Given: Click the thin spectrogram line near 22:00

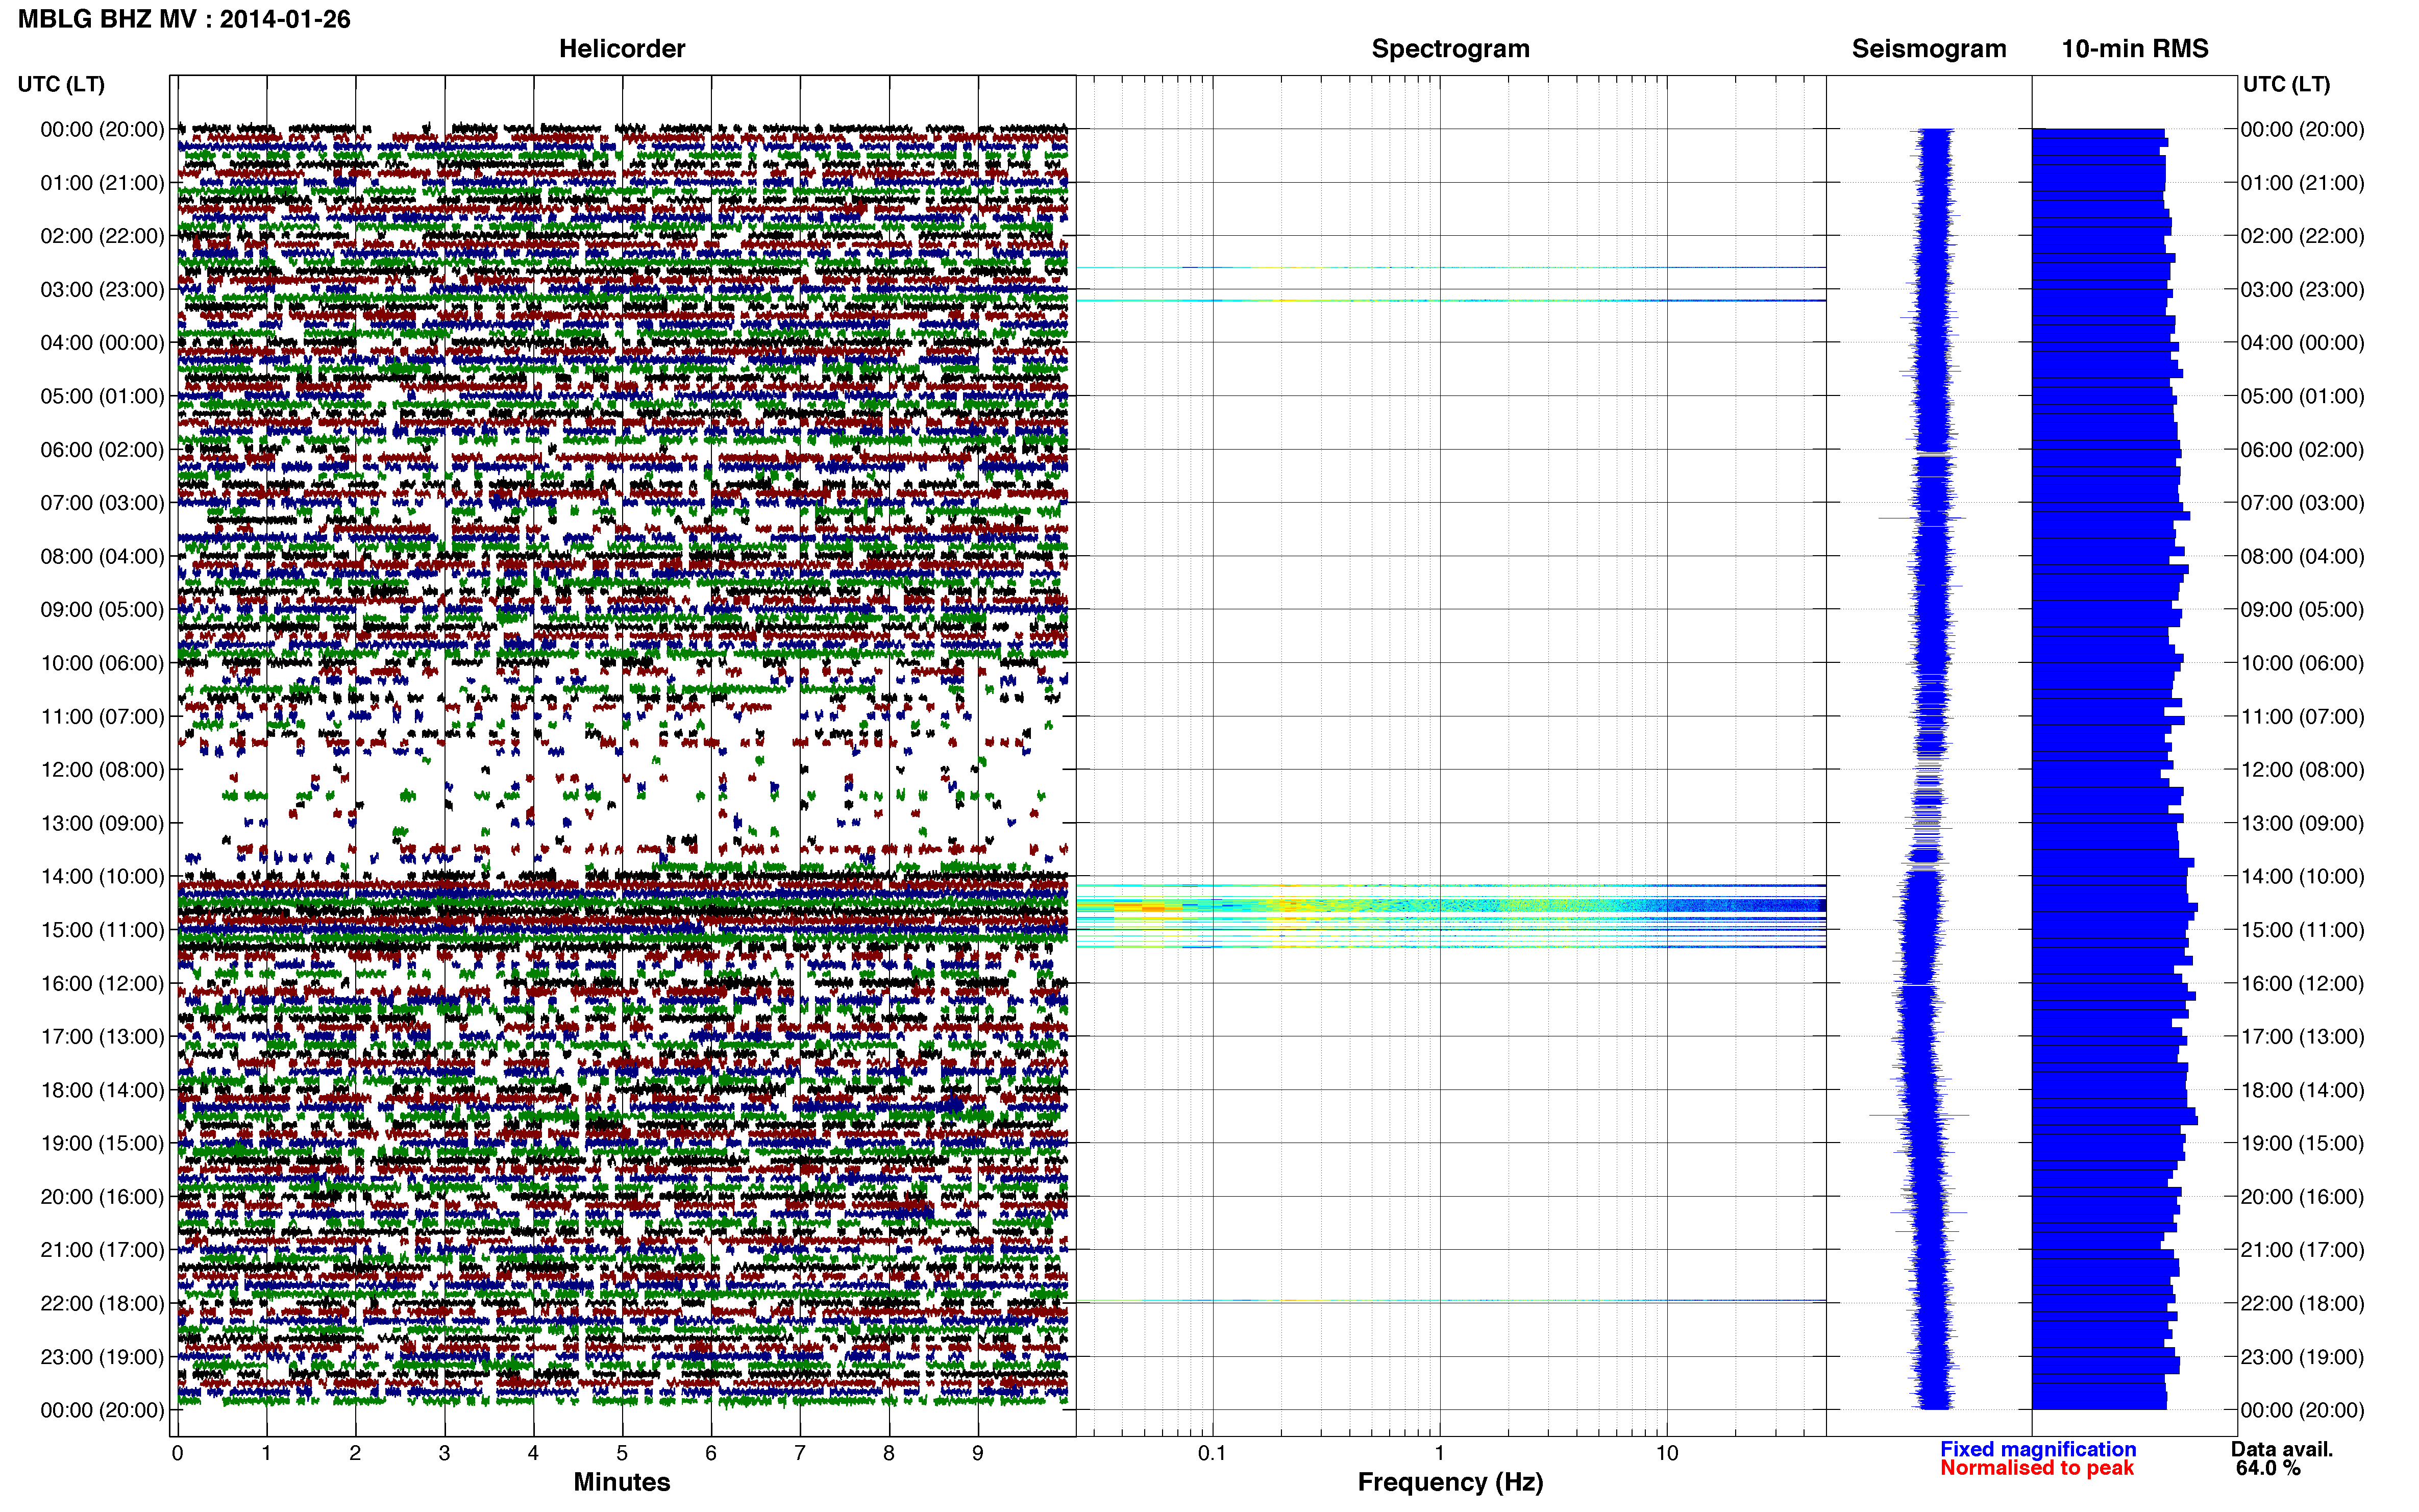Looking at the screenshot, I should [1450, 1301].
